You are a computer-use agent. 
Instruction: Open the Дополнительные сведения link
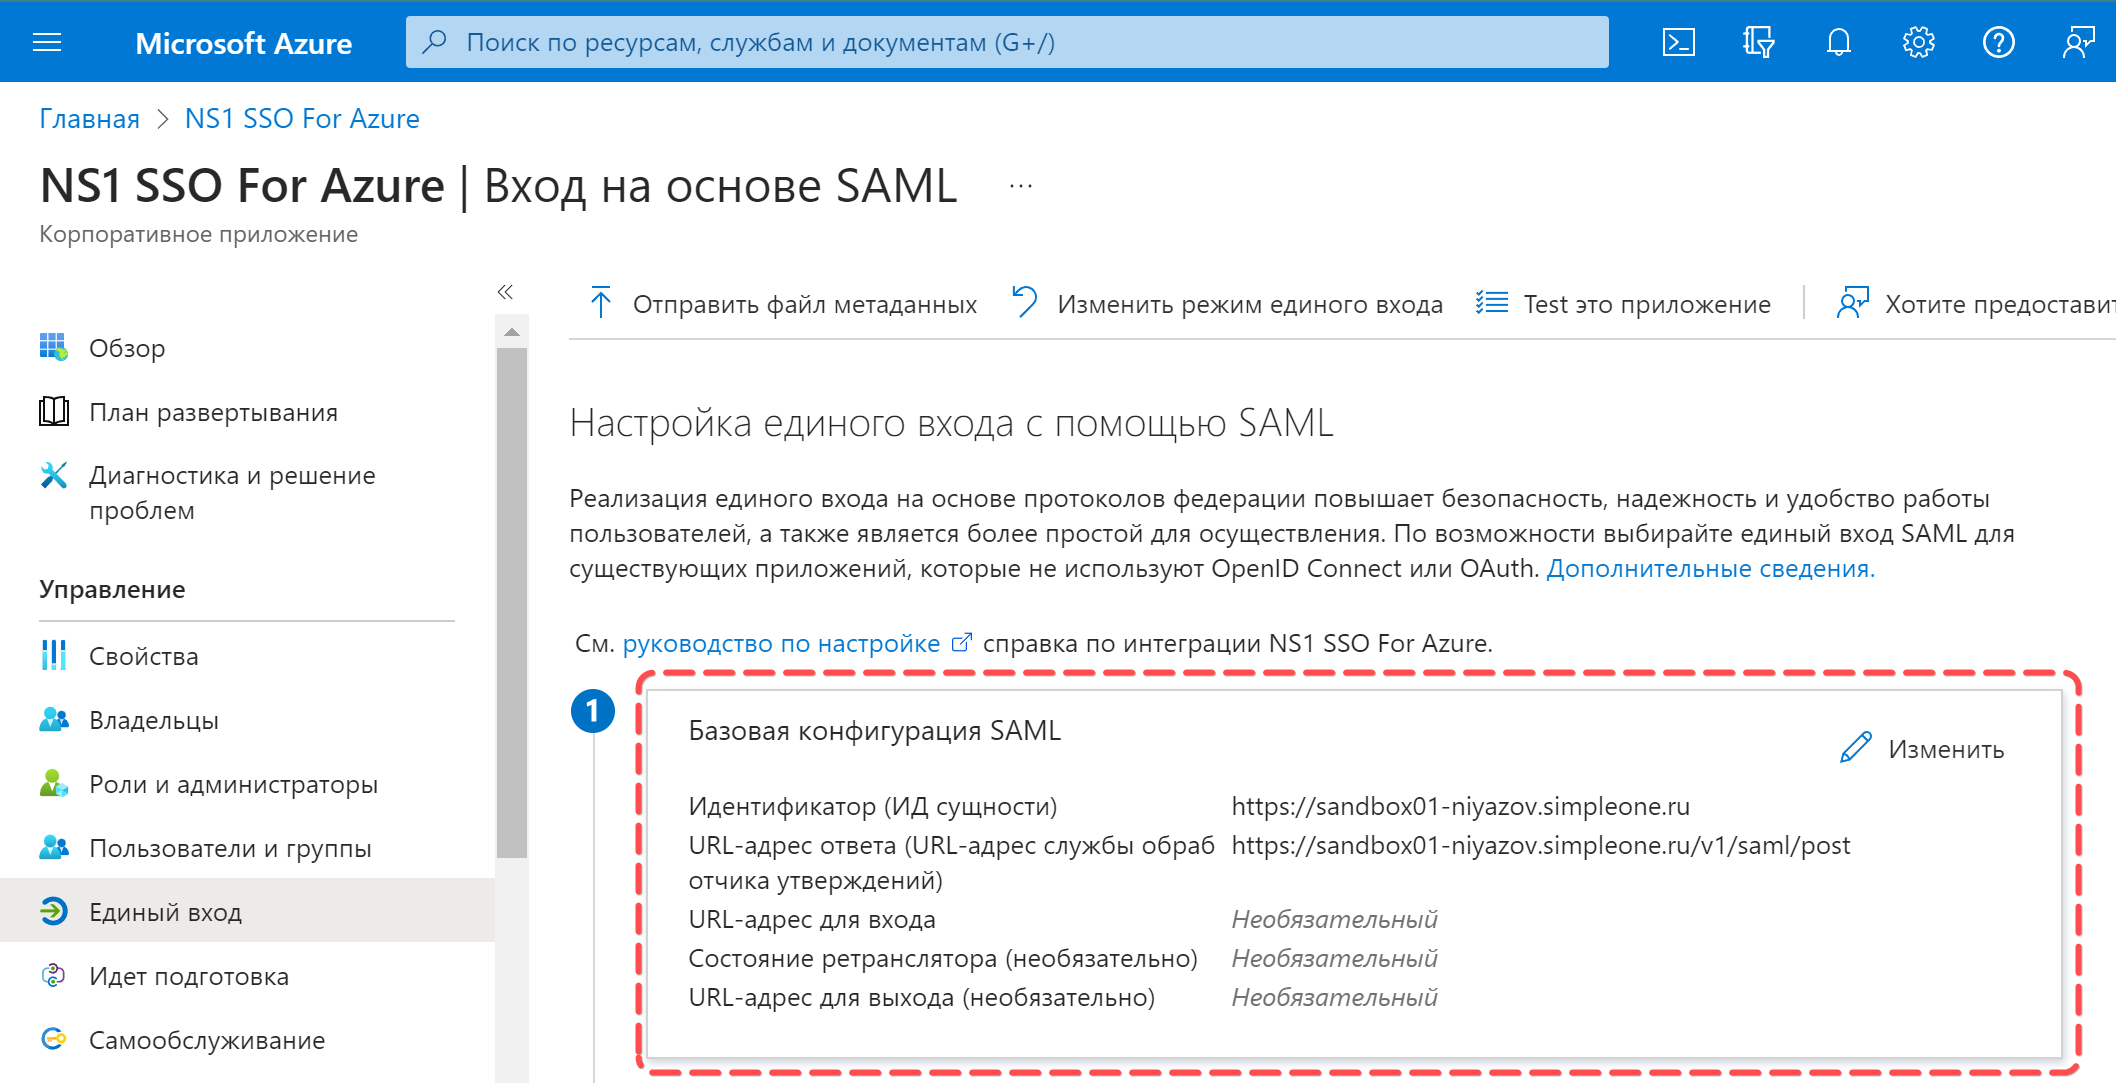pos(1710,568)
